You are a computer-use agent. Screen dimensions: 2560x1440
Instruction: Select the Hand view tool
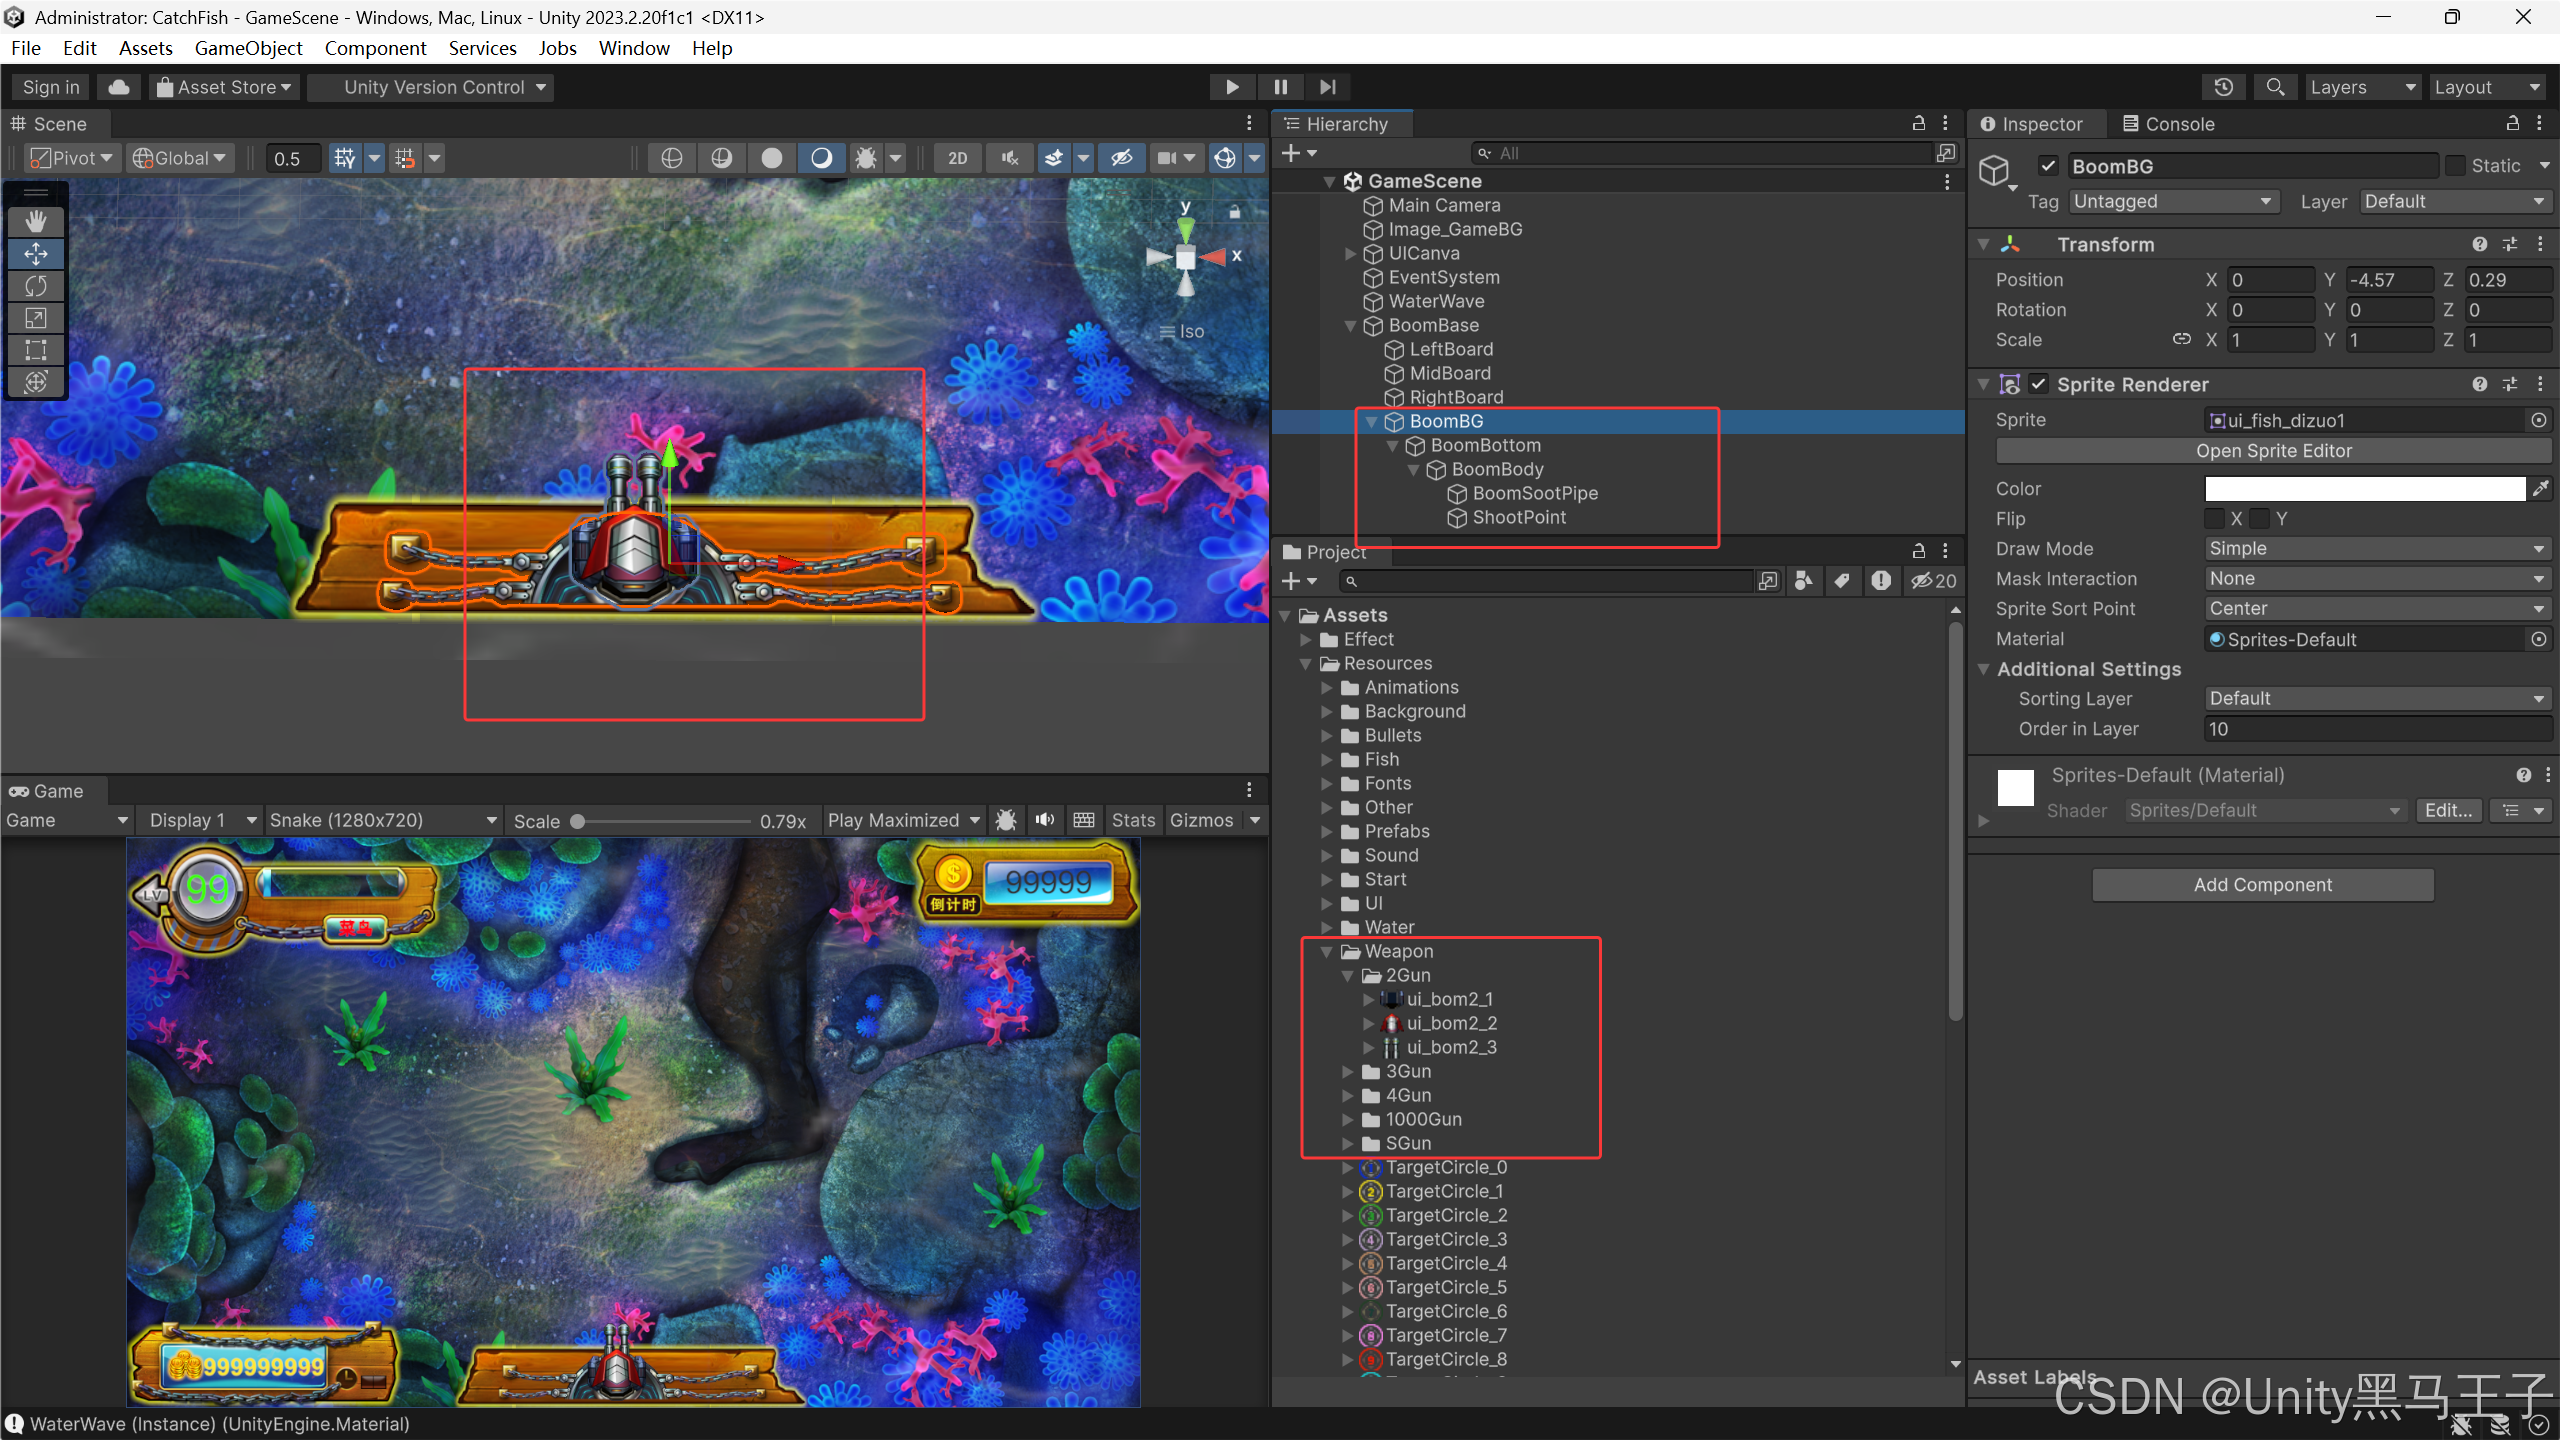point(36,221)
